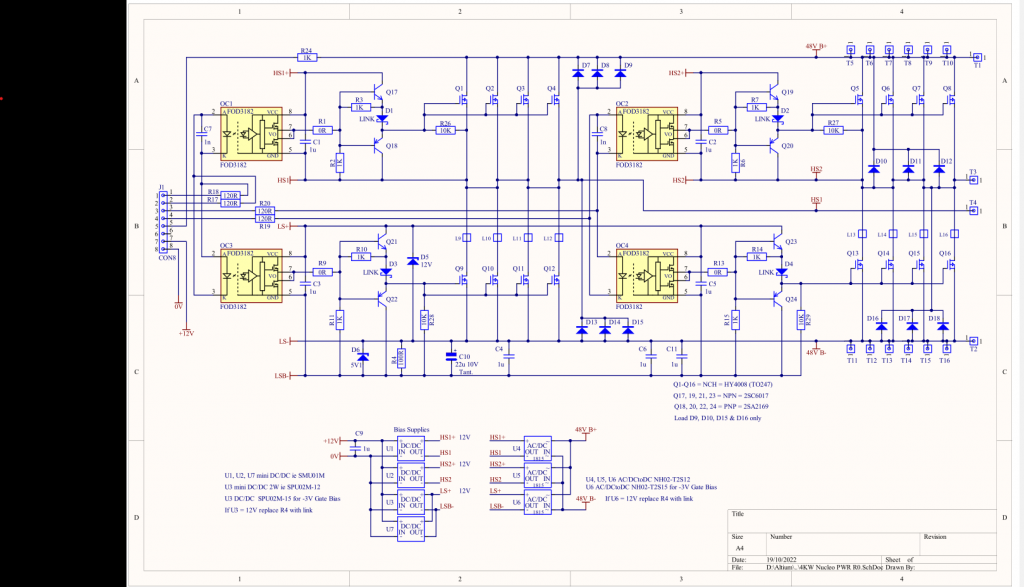This screenshot has width=1024, height=587.
Task: Select diode D5 12V zener
Action: coord(412,262)
